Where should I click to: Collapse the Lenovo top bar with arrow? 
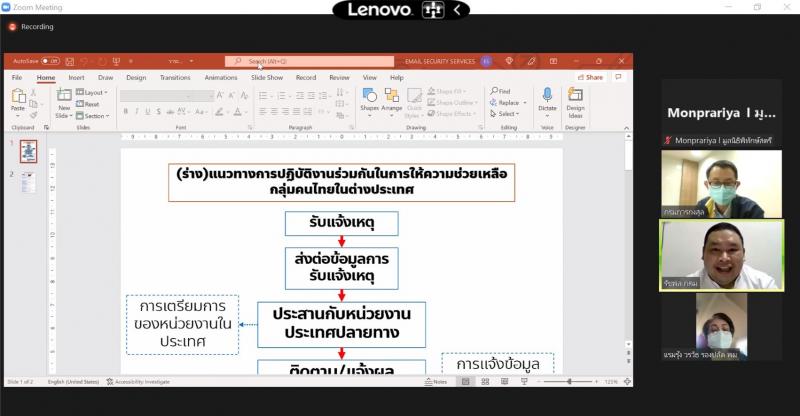point(457,10)
